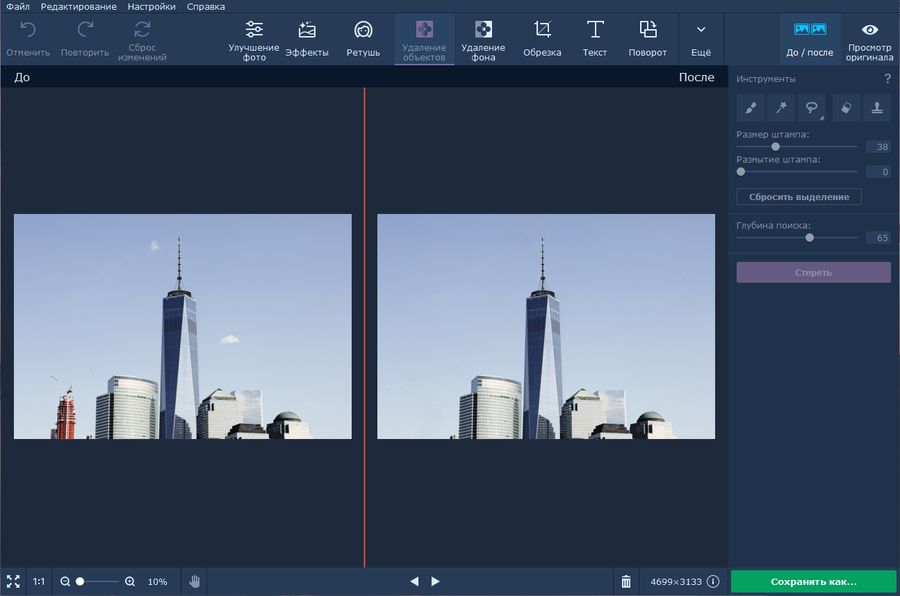Toggle Просмотр оригинала eye view

870,39
